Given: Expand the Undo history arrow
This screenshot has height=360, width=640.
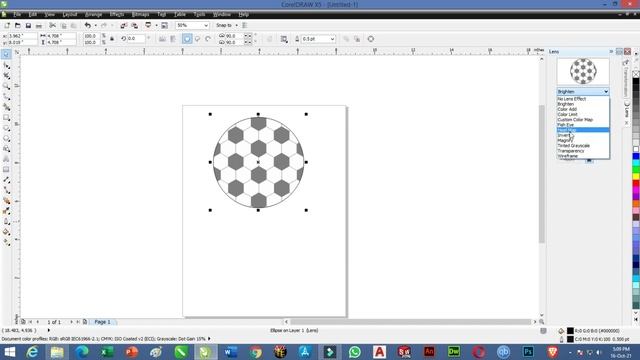Looking at the screenshot, I should pos(95,25).
